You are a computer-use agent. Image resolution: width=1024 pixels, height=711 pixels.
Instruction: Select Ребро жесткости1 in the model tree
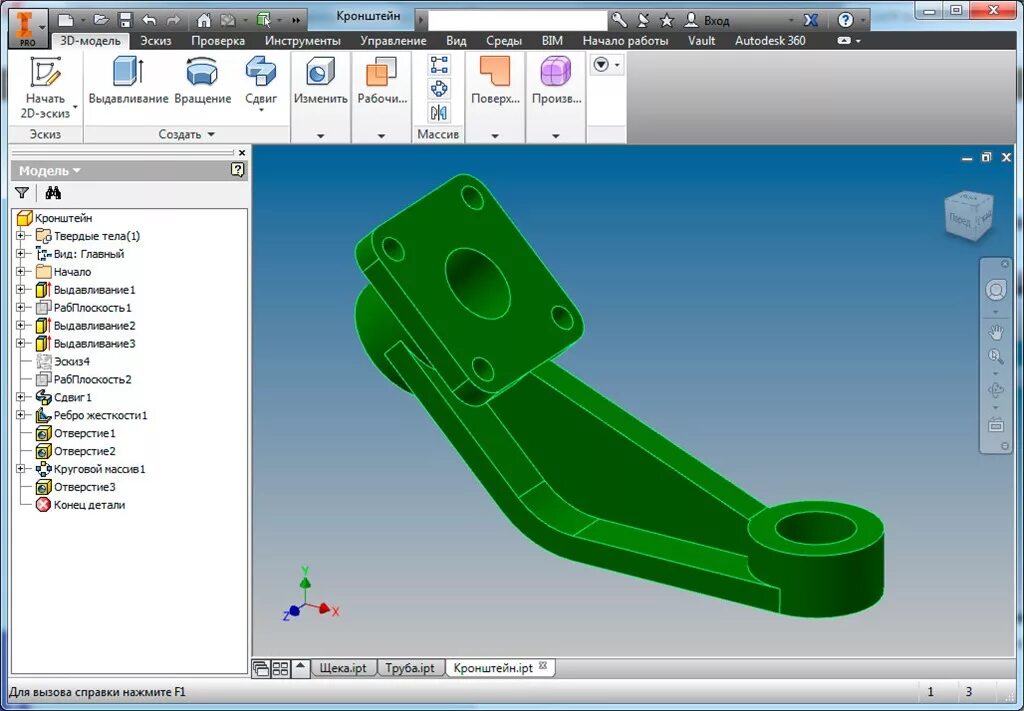101,415
